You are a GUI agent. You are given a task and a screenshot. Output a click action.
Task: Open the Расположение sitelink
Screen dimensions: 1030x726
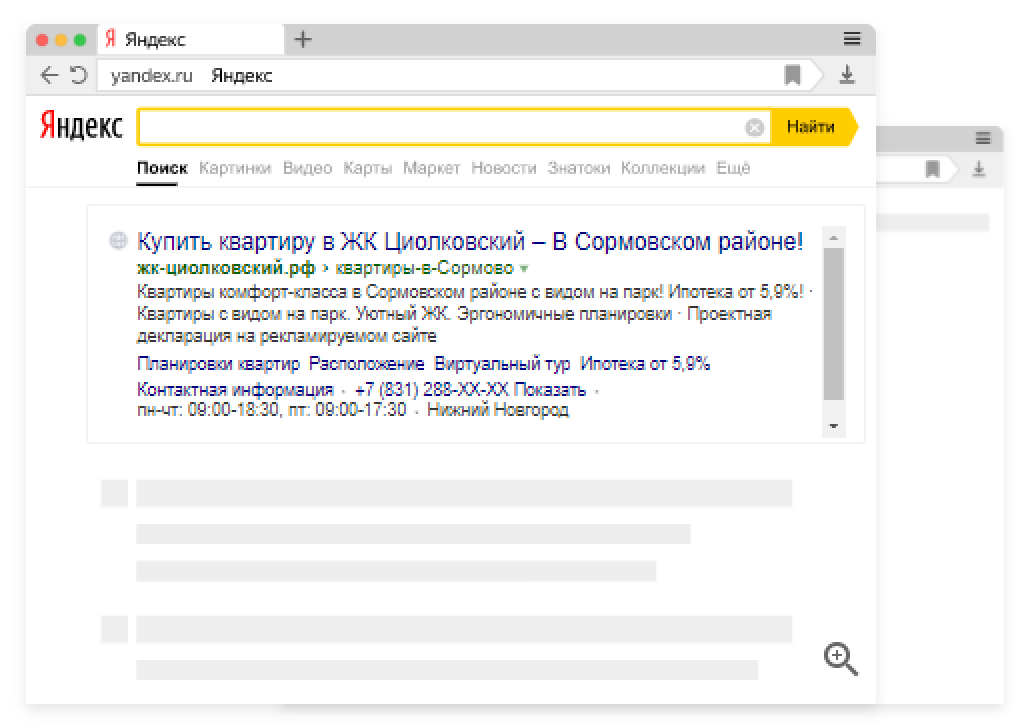click(367, 363)
